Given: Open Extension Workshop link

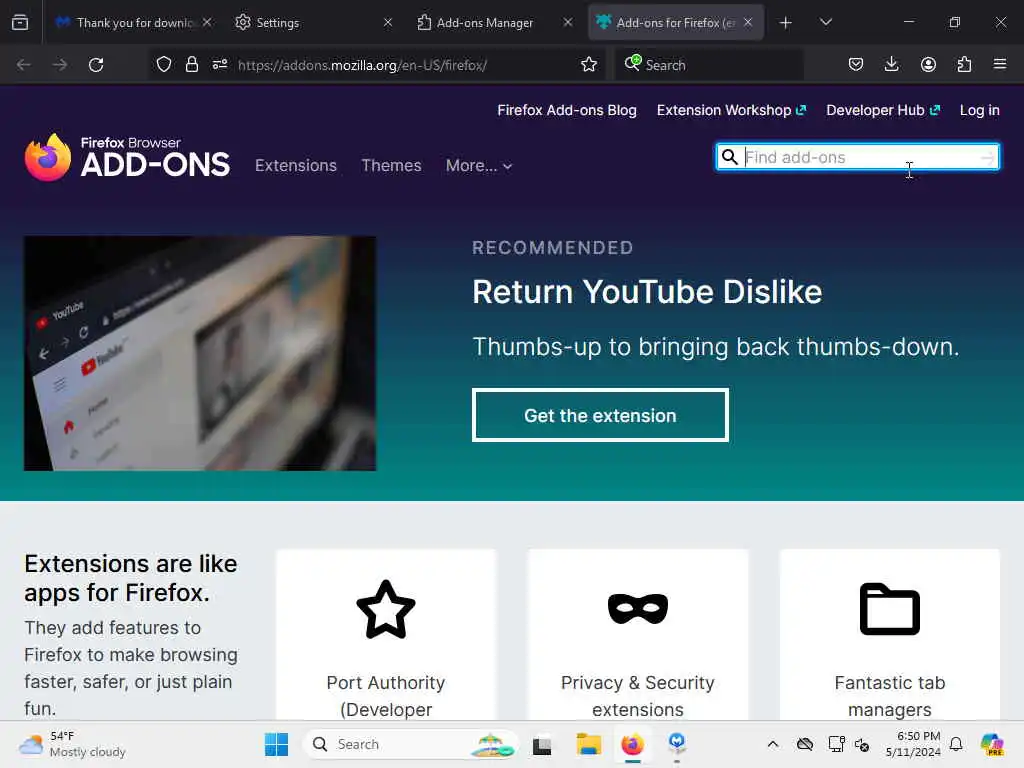Looking at the screenshot, I should pyautogui.click(x=731, y=110).
